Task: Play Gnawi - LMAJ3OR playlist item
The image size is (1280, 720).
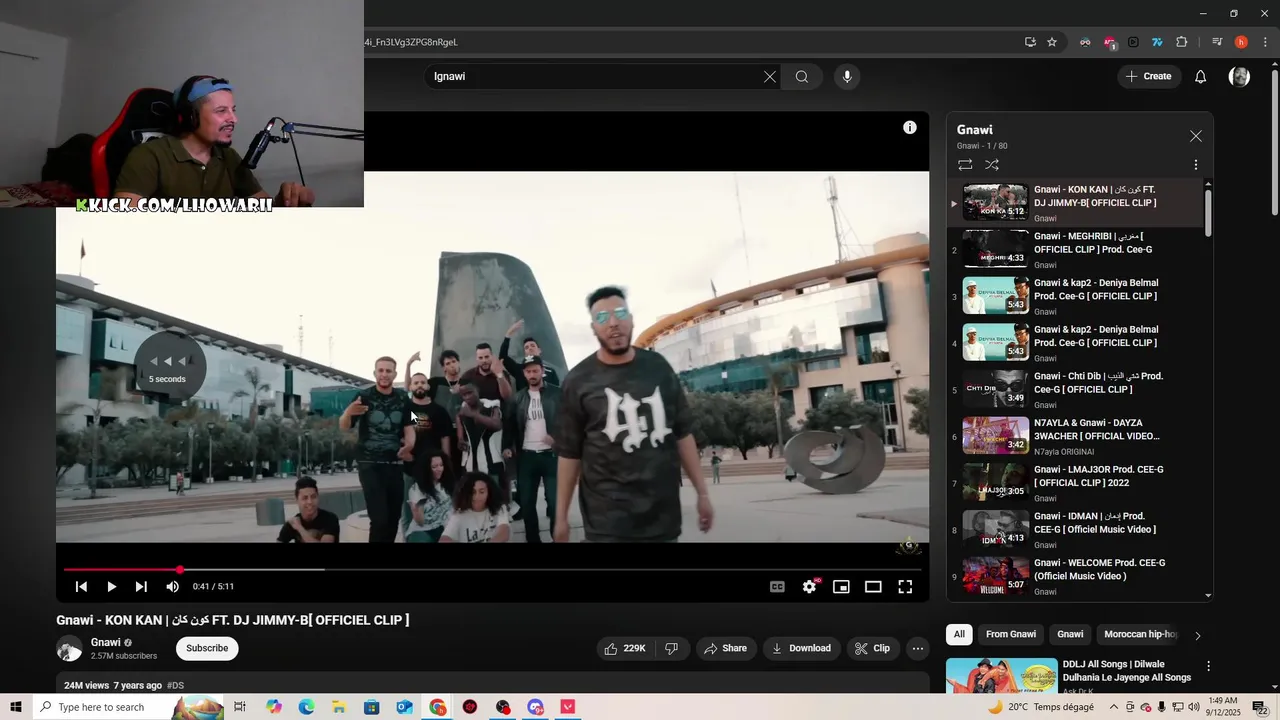Action: [1076, 483]
